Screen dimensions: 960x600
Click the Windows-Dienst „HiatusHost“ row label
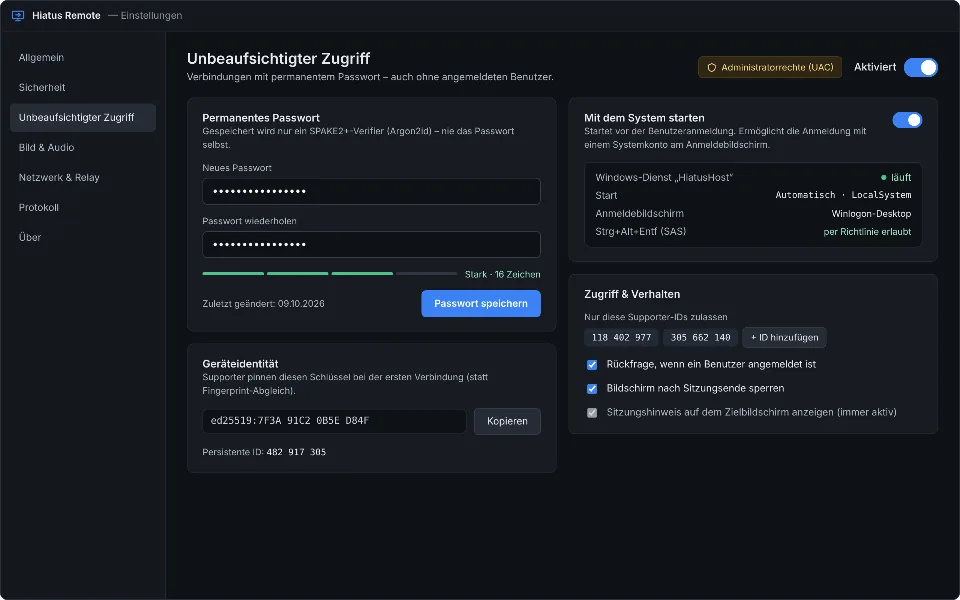(664, 178)
